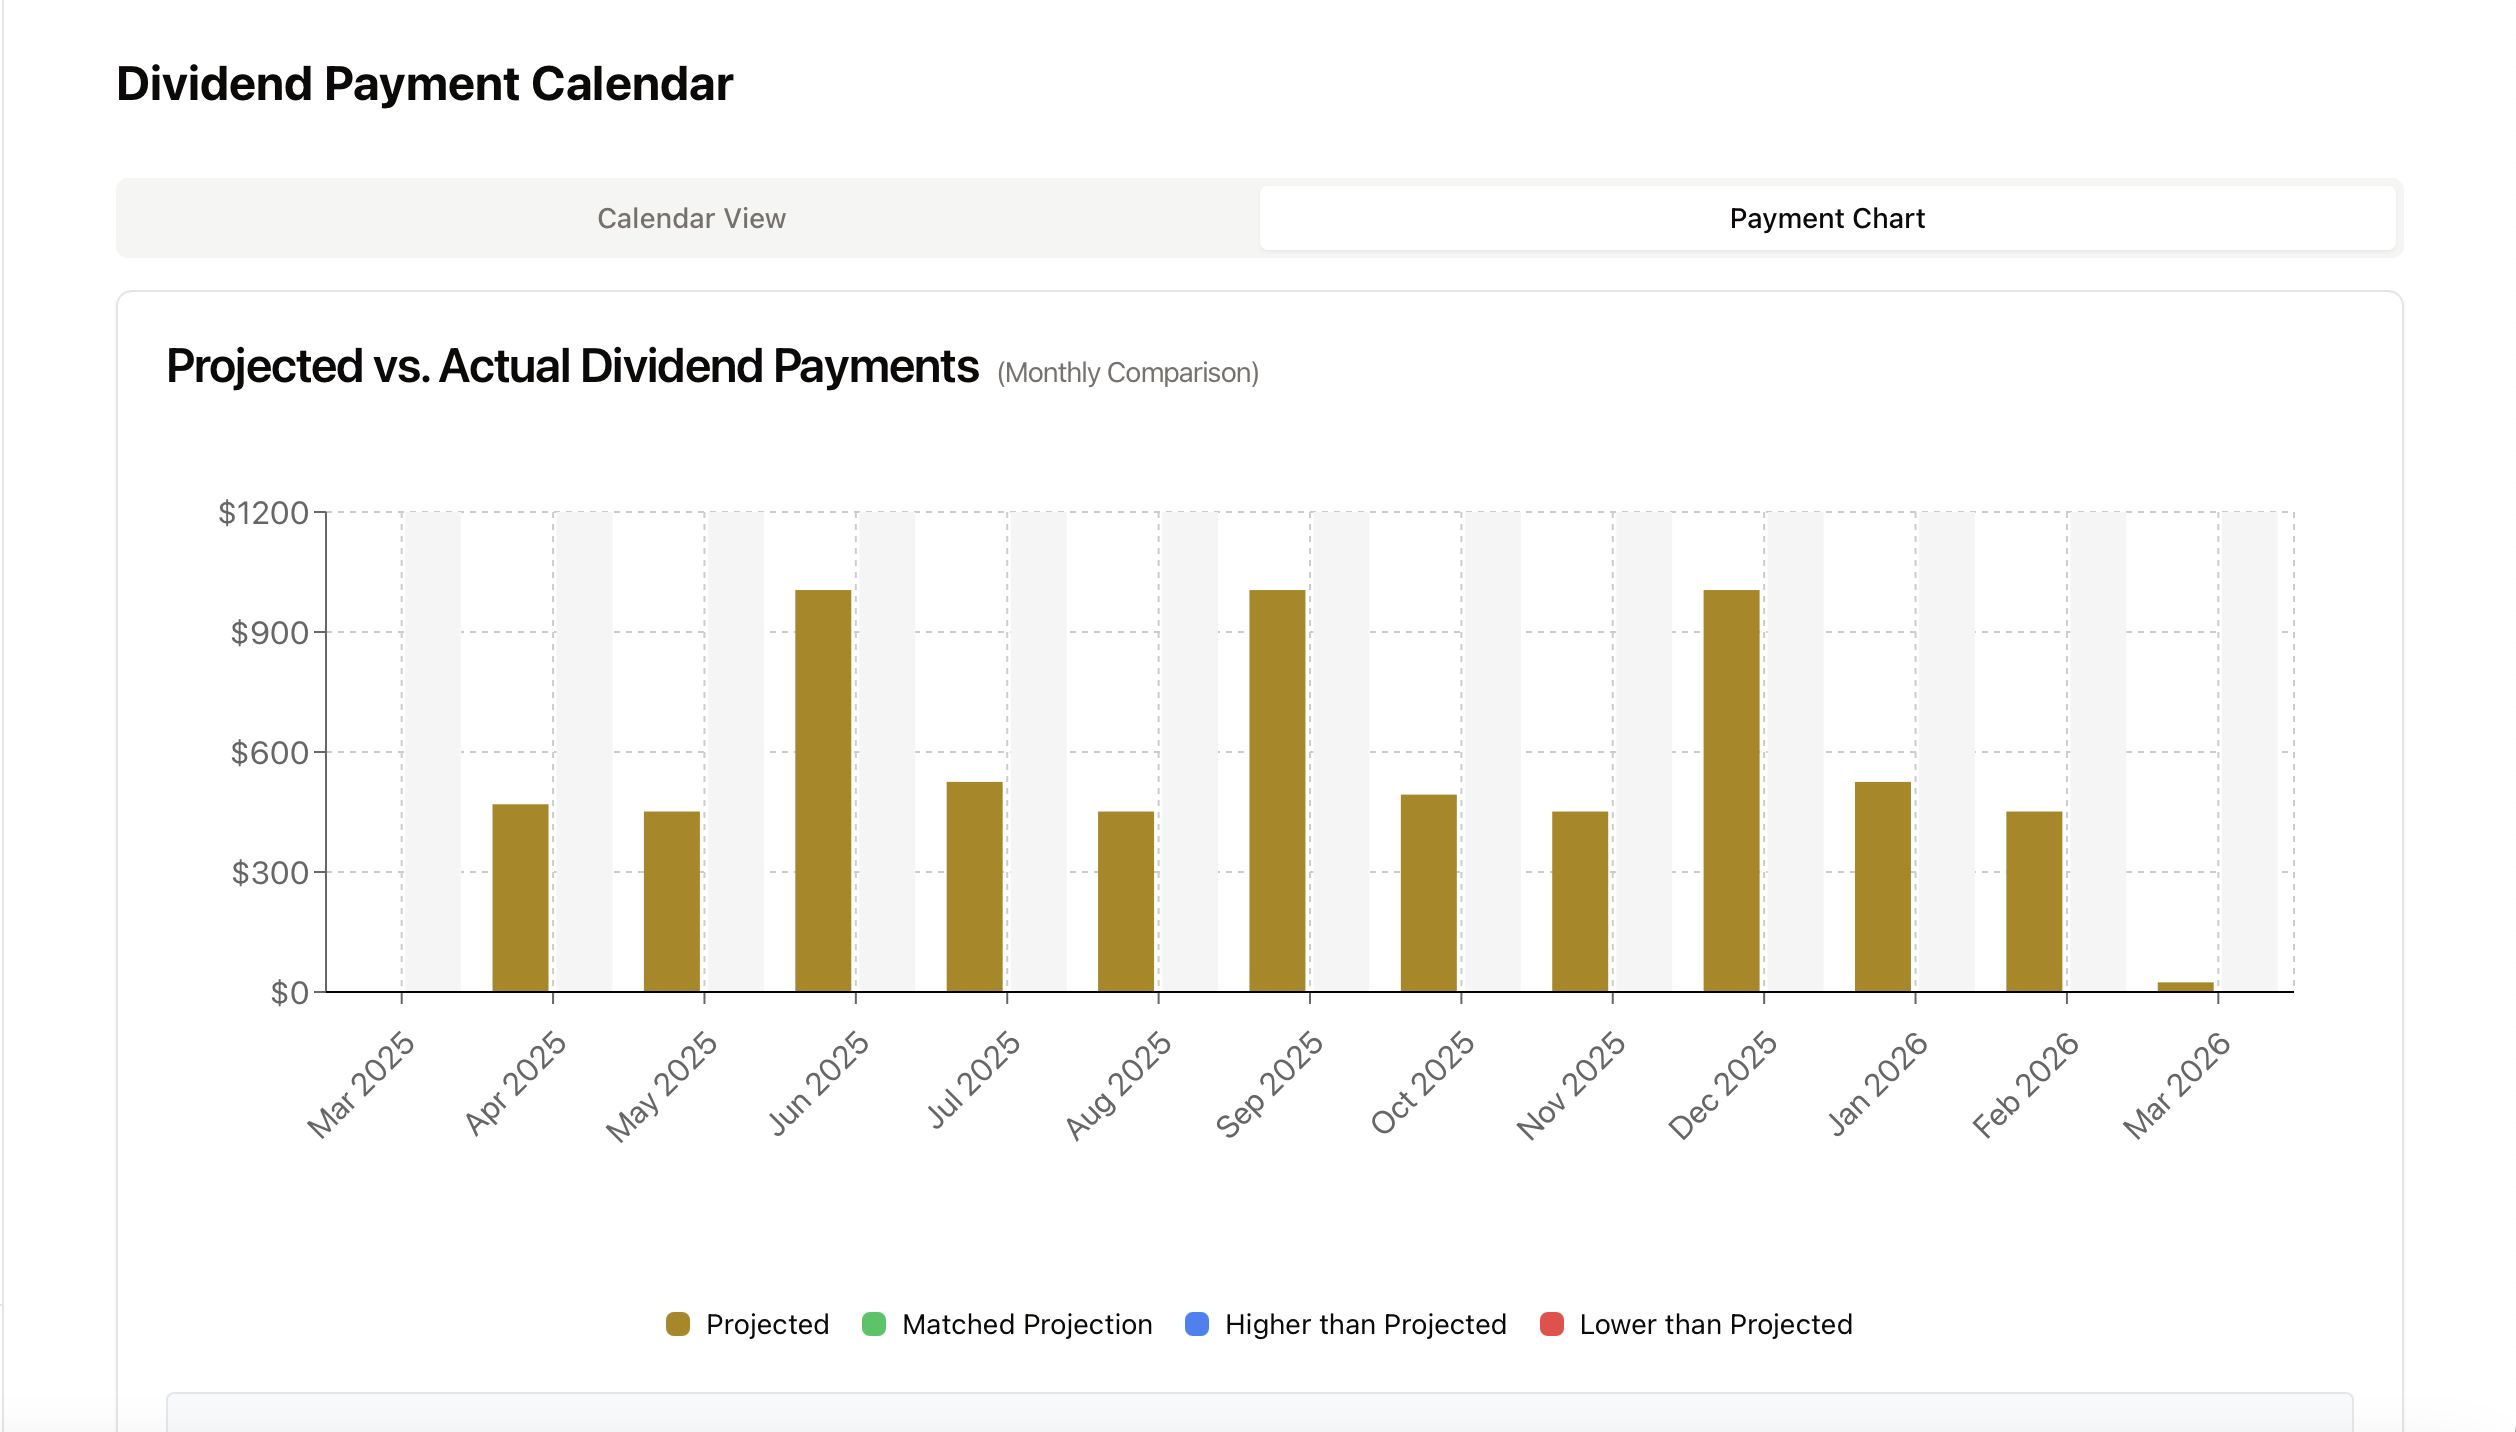Screen dimensions: 2516x1432
Task: Expand details for the Apr 2025 bar
Action: pos(518,900)
